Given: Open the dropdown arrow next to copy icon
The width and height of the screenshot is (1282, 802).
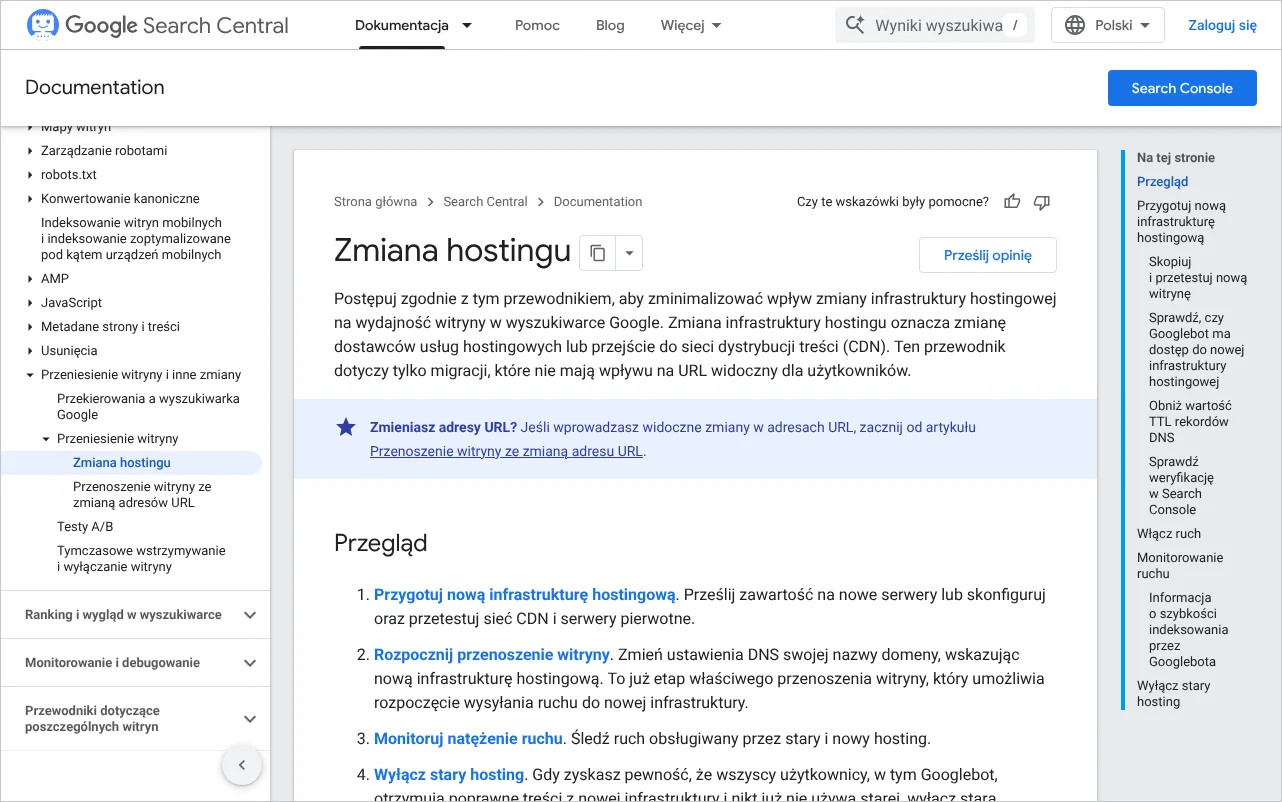Looking at the screenshot, I should [629, 254].
